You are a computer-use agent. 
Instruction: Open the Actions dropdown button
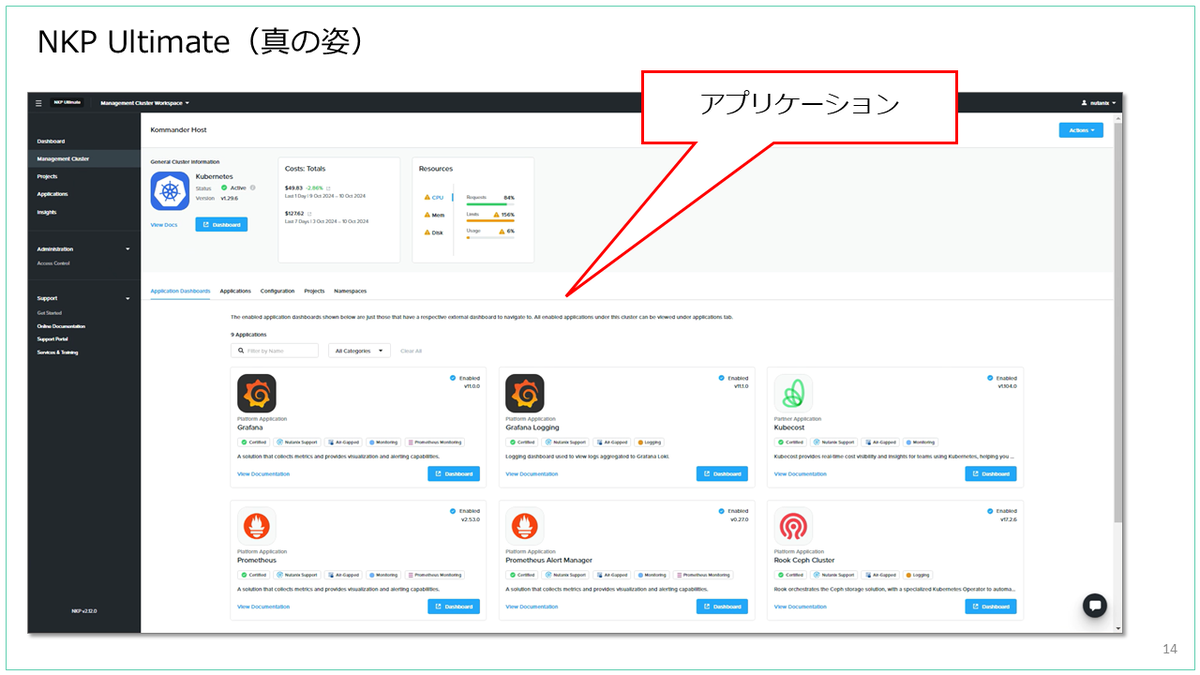1081,130
